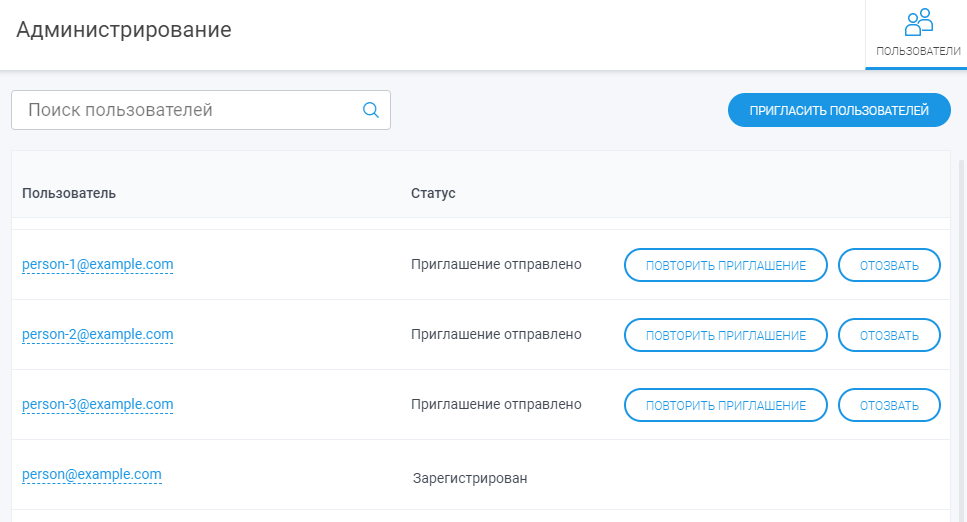Viewport: 967px width, 522px height.
Task: Select the Зарегистрирован status text
Action: coord(470,478)
